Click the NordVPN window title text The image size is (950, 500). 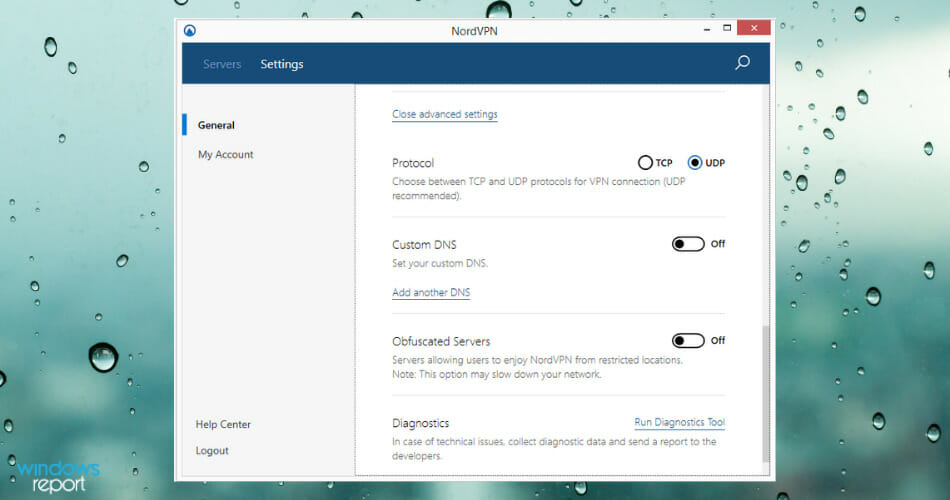[474, 31]
